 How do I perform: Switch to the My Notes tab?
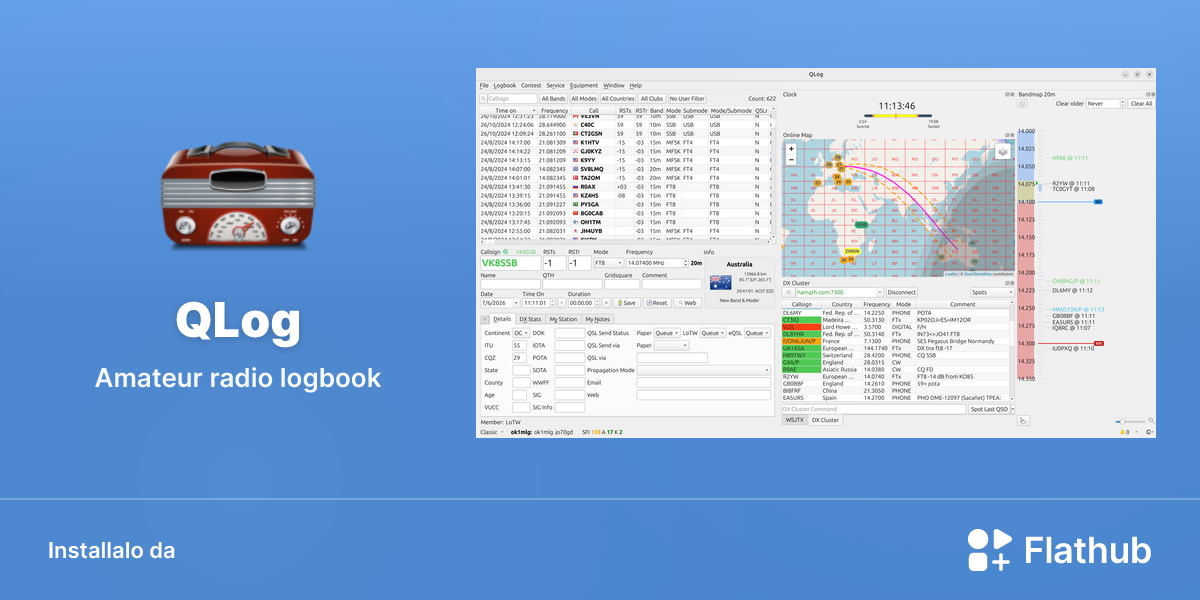click(597, 319)
